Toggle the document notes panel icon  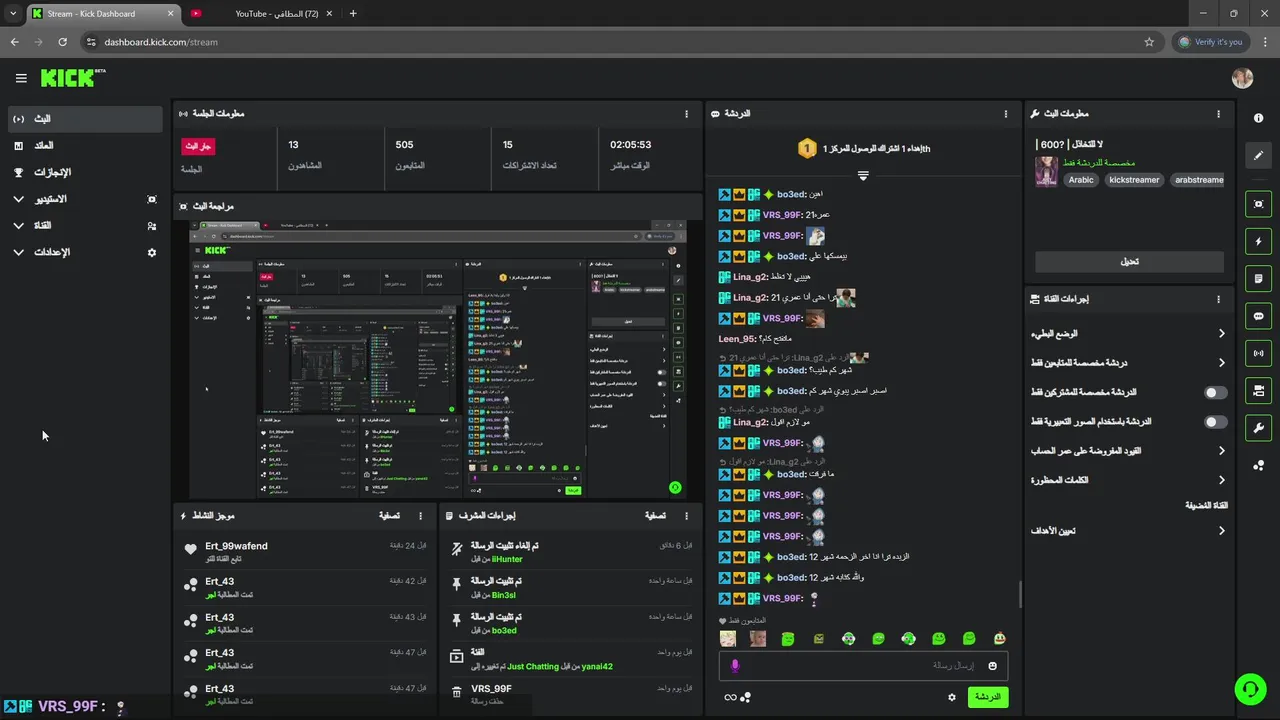pyautogui.click(x=1258, y=278)
